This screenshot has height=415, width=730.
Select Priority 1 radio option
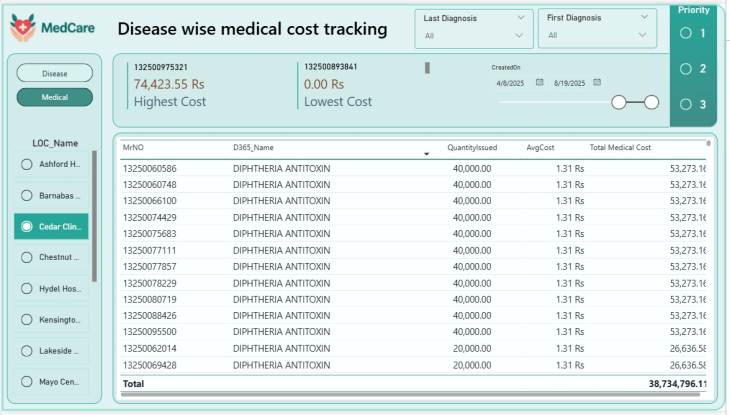click(685, 33)
